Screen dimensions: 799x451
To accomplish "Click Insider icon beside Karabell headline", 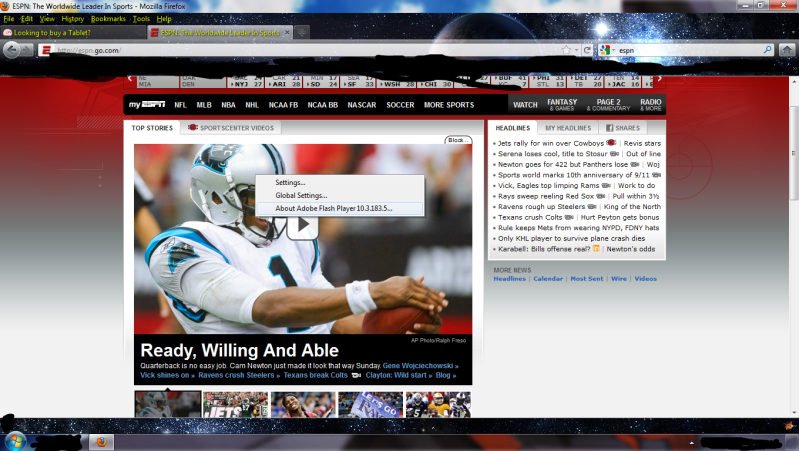I will point(596,249).
